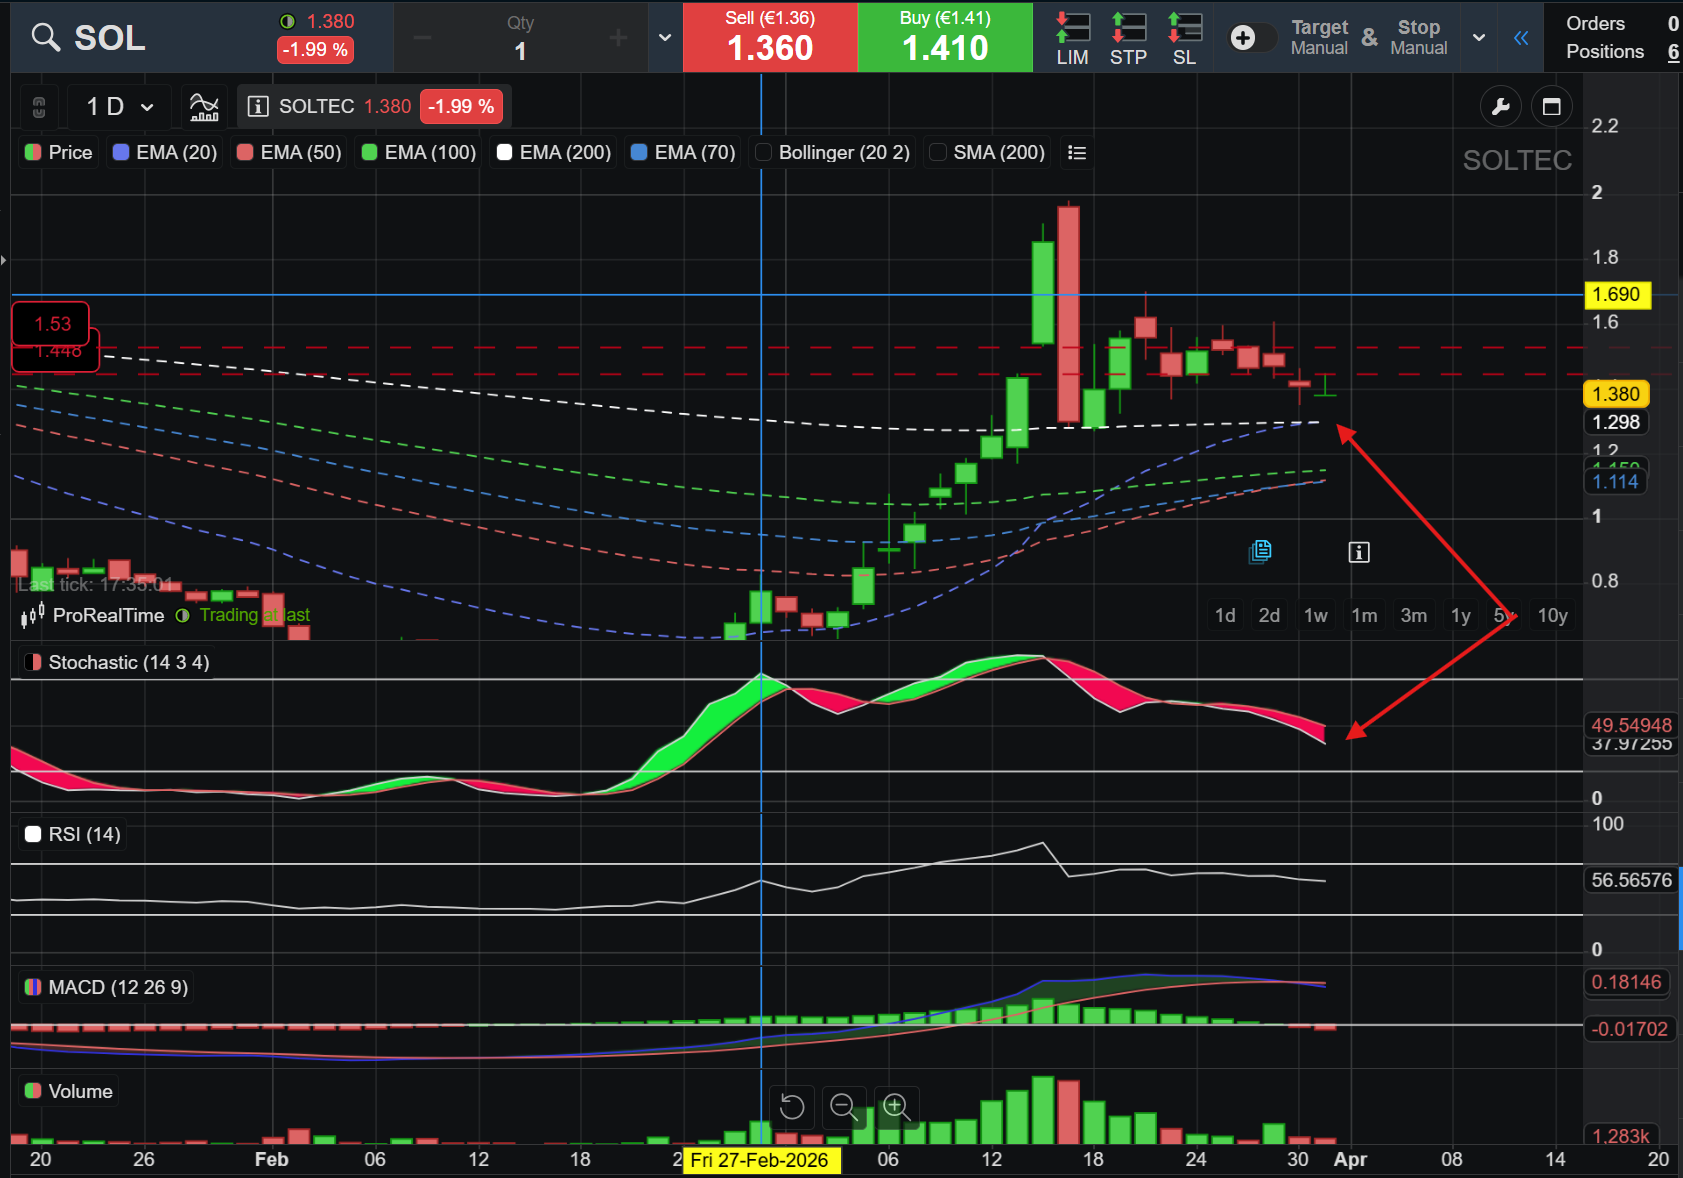This screenshot has height=1178, width=1683.
Task: Place a LIM limit order
Action: tap(1072, 38)
